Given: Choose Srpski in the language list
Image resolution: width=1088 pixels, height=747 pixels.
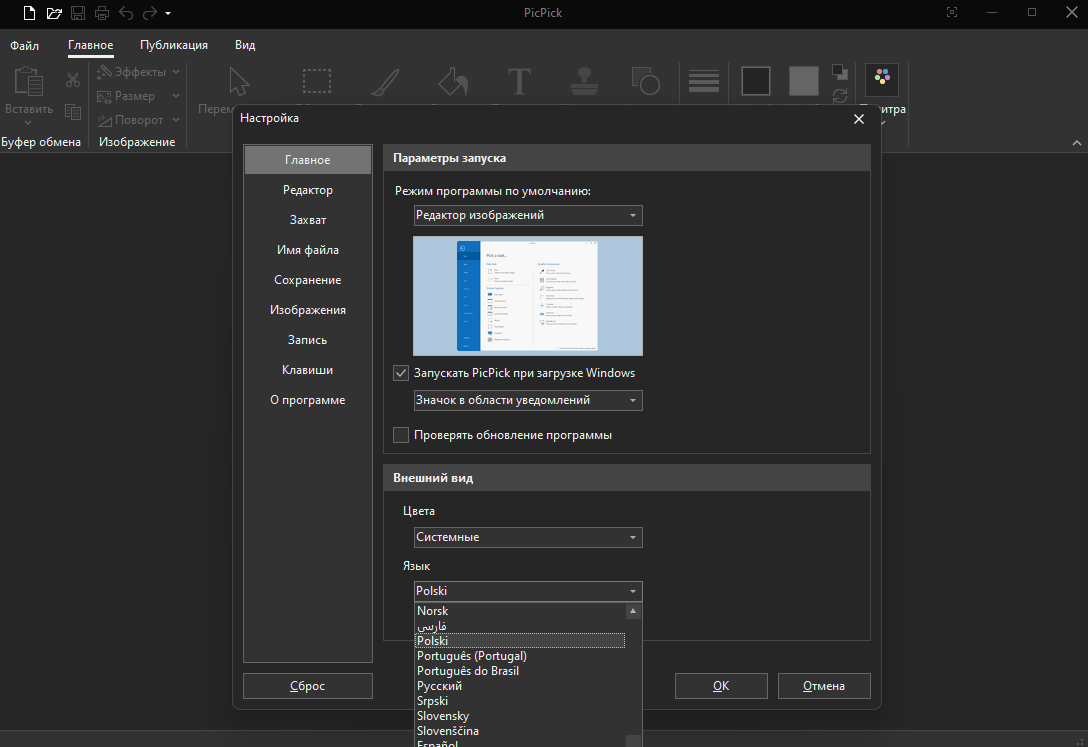Looking at the screenshot, I should click(520, 701).
